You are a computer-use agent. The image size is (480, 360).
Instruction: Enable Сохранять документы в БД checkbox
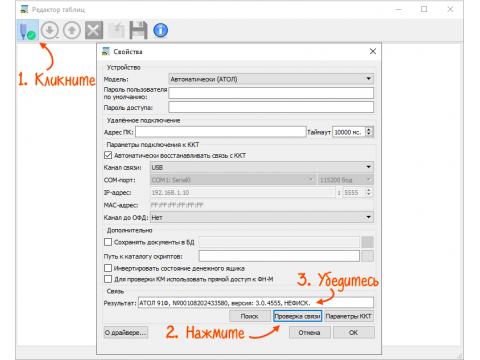pos(108,242)
